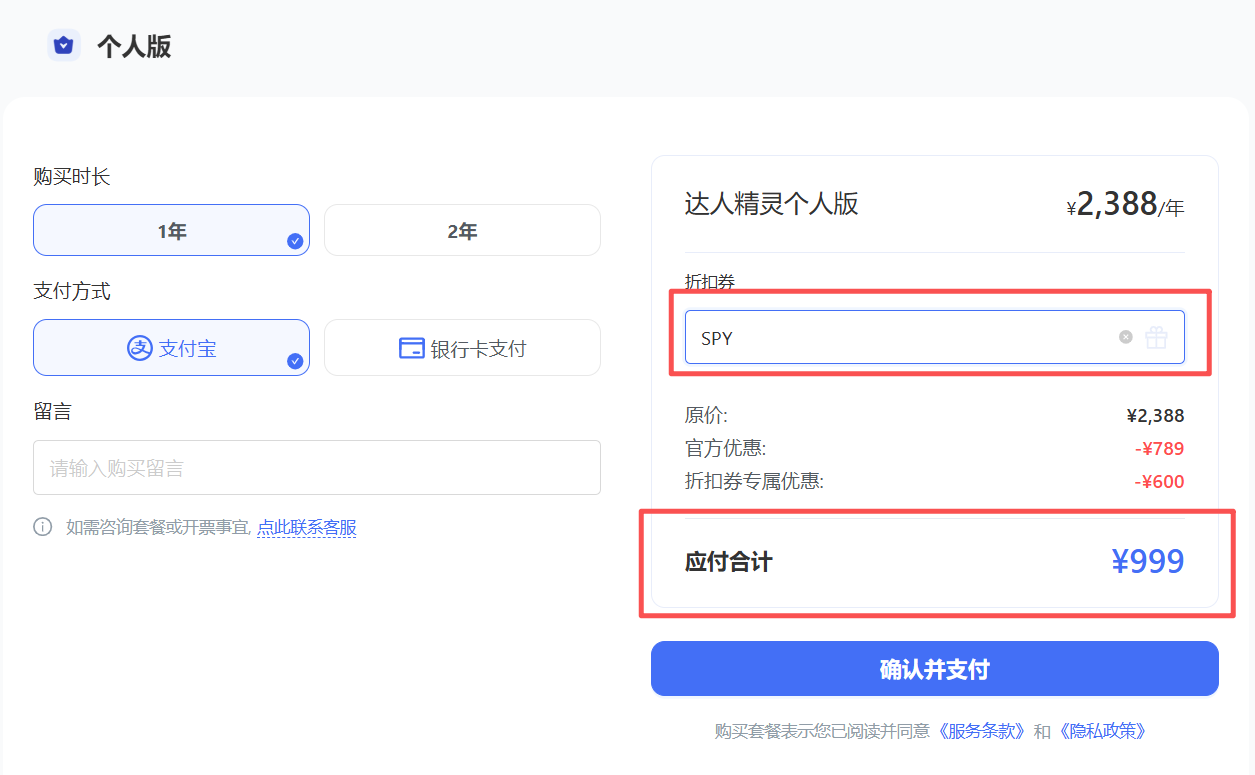Open the 隐私政策 privacy link
The height and width of the screenshot is (775, 1255).
pyautogui.click(x=1101, y=731)
